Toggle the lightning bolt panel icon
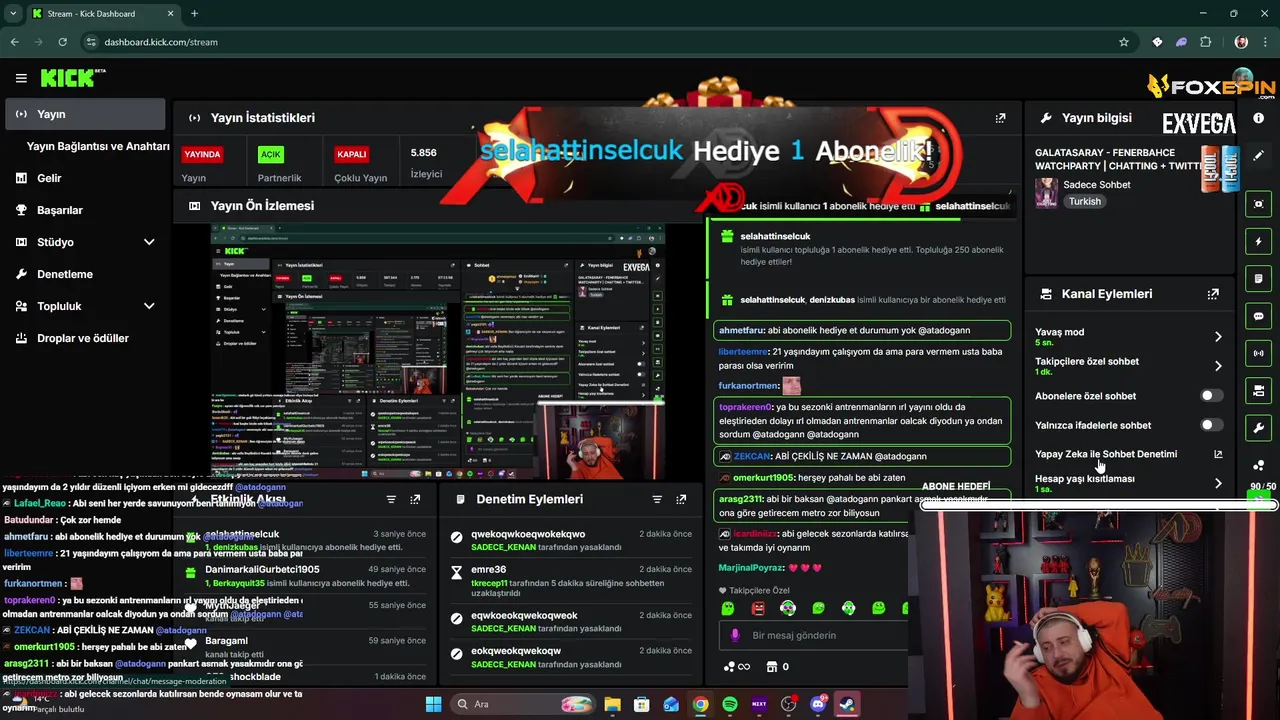This screenshot has height=720, width=1280. (x=1258, y=241)
